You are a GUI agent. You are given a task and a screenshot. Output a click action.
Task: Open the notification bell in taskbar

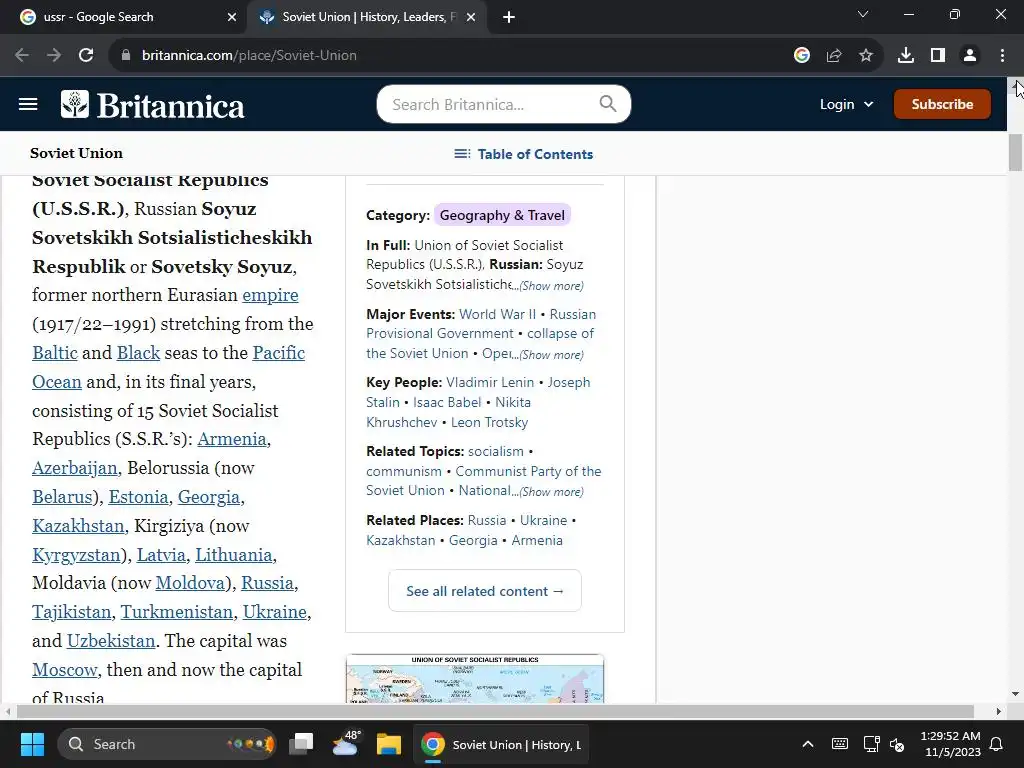click(x=997, y=744)
